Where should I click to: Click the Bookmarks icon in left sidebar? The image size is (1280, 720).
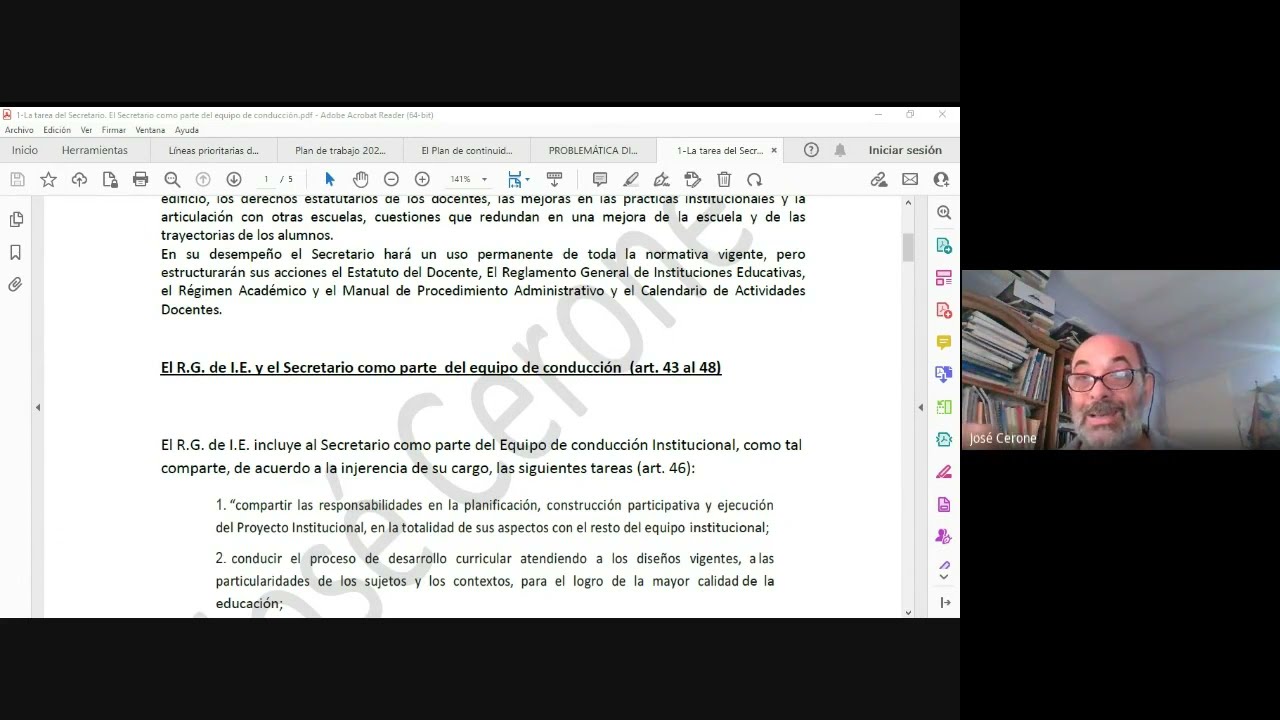pos(14,251)
